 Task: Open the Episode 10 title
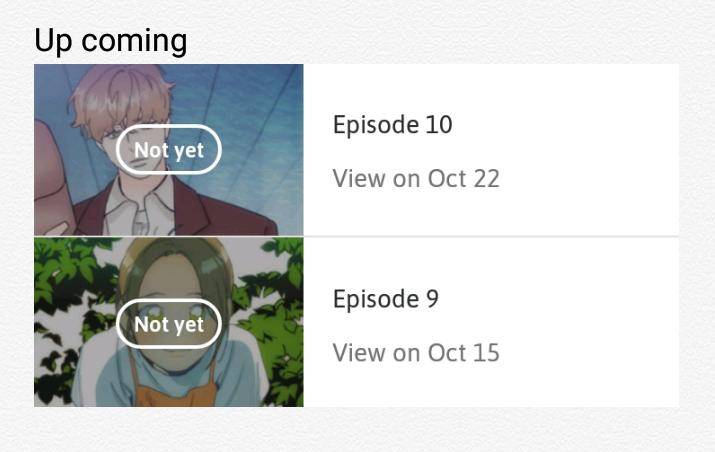[393, 125]
